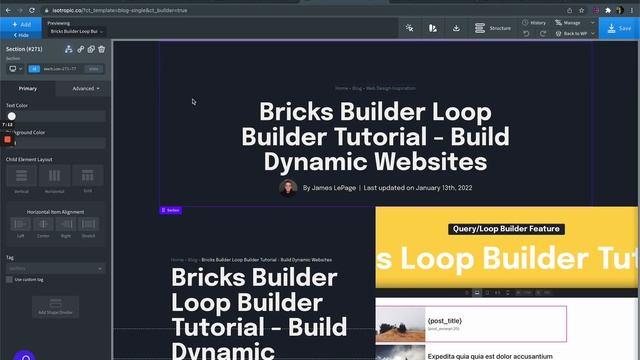Viewport: 640px width, 360px height.
Task: Click Query/Loop Builder Feature badge
Action: 506,229
